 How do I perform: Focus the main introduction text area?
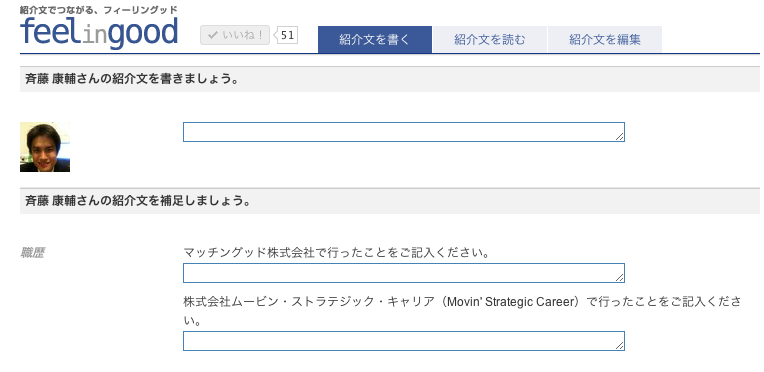tap(403, 132)
